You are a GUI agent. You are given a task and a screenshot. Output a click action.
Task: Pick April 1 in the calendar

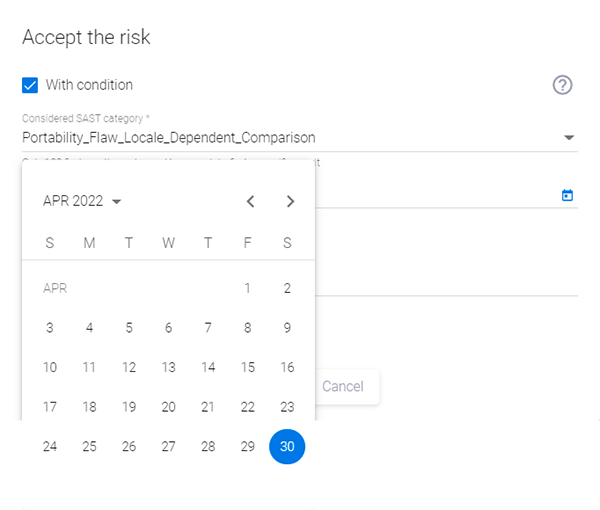point(247,288)
